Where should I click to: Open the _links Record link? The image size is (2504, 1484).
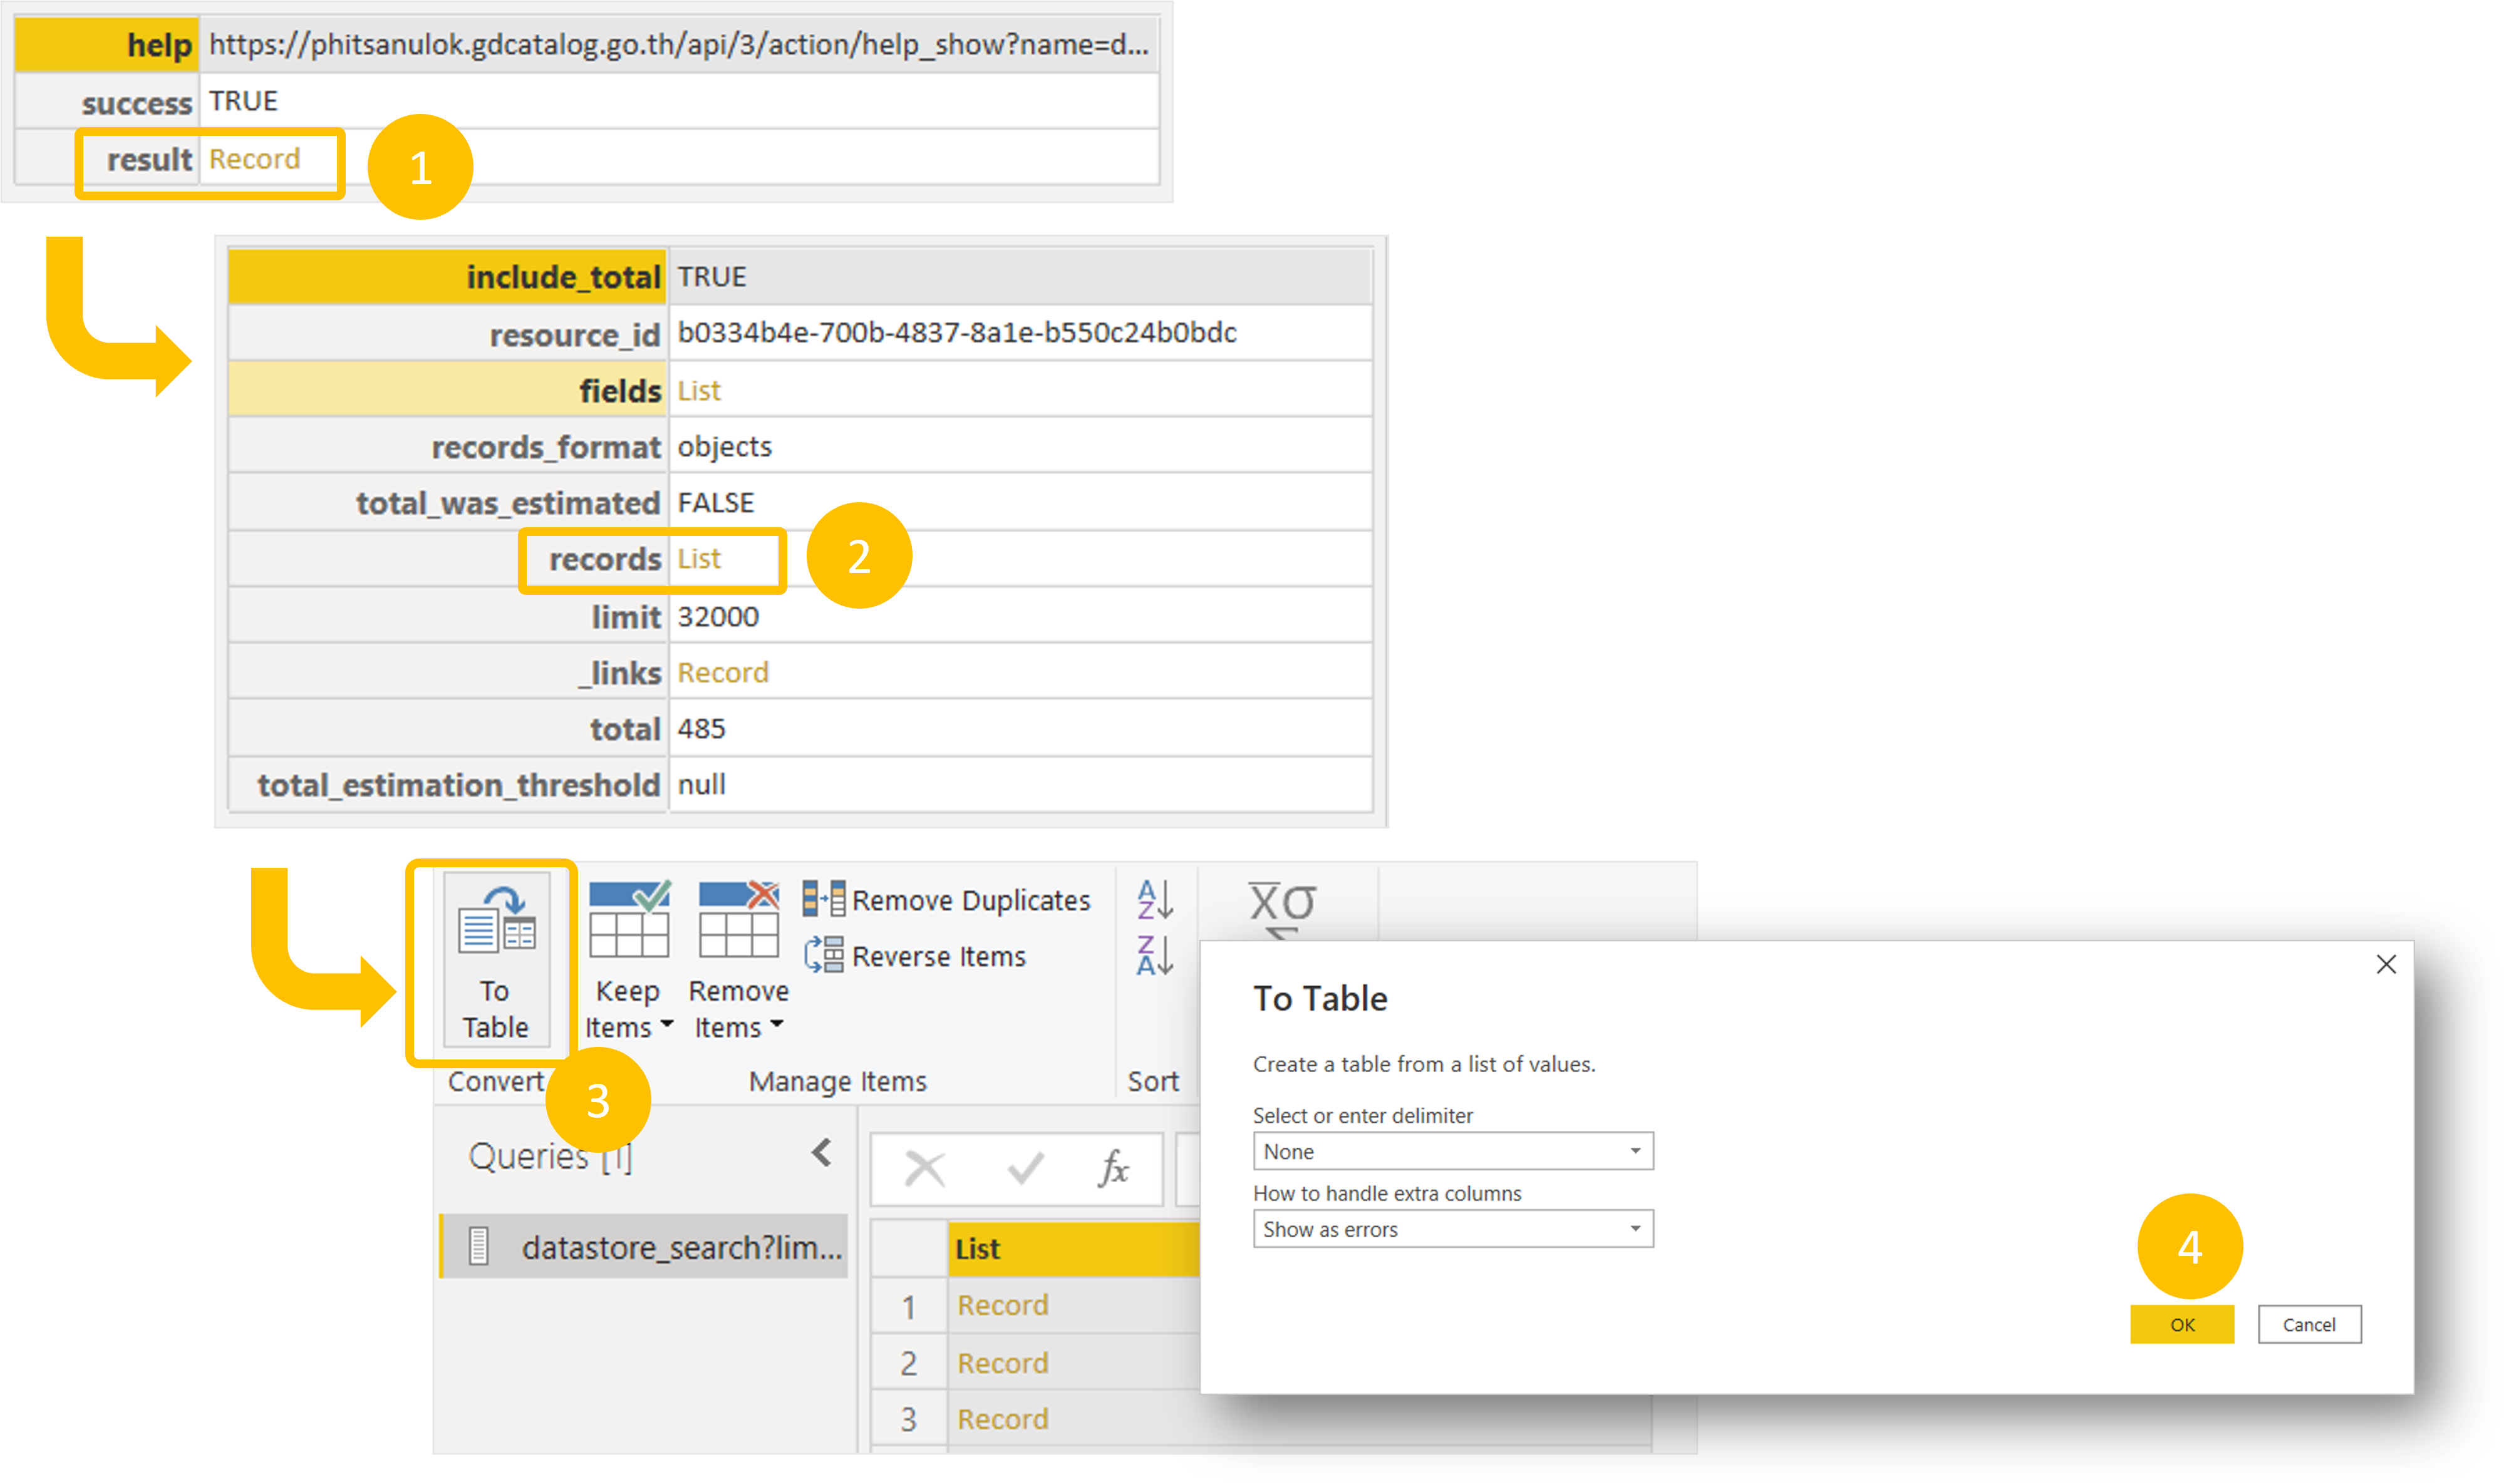pos(723,673)
